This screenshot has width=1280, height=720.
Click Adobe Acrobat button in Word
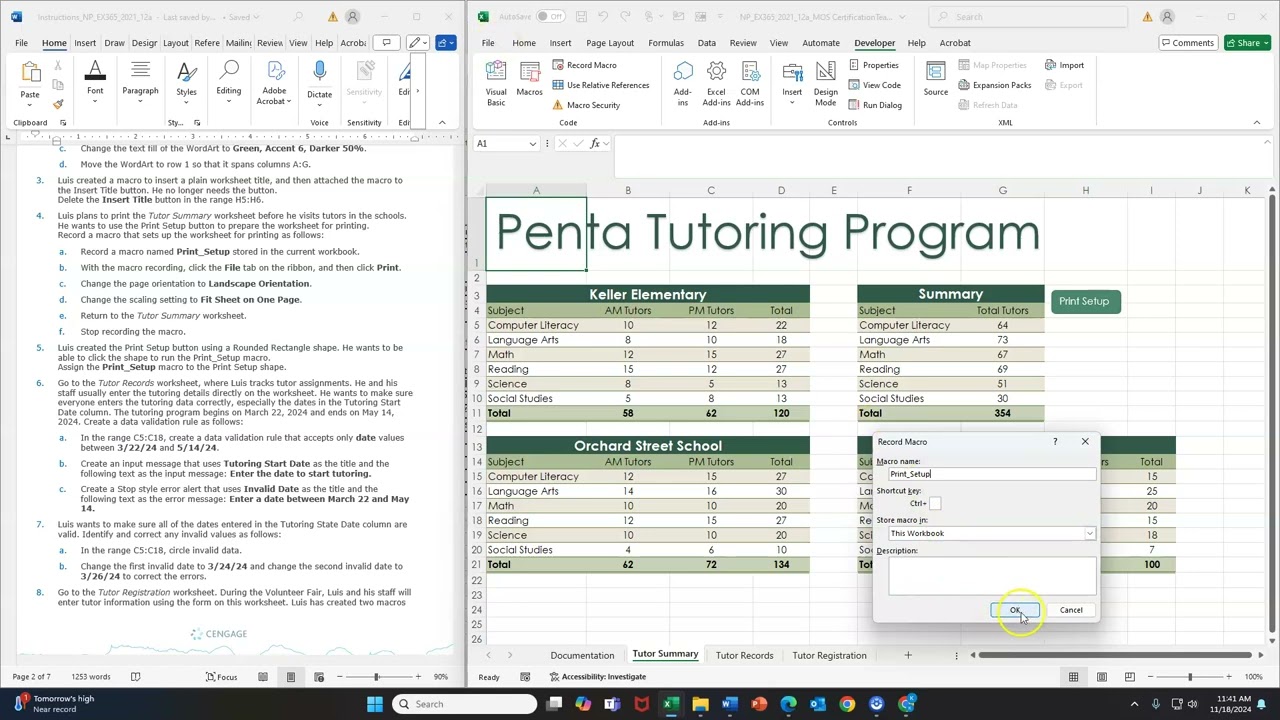tap(274, 82)
